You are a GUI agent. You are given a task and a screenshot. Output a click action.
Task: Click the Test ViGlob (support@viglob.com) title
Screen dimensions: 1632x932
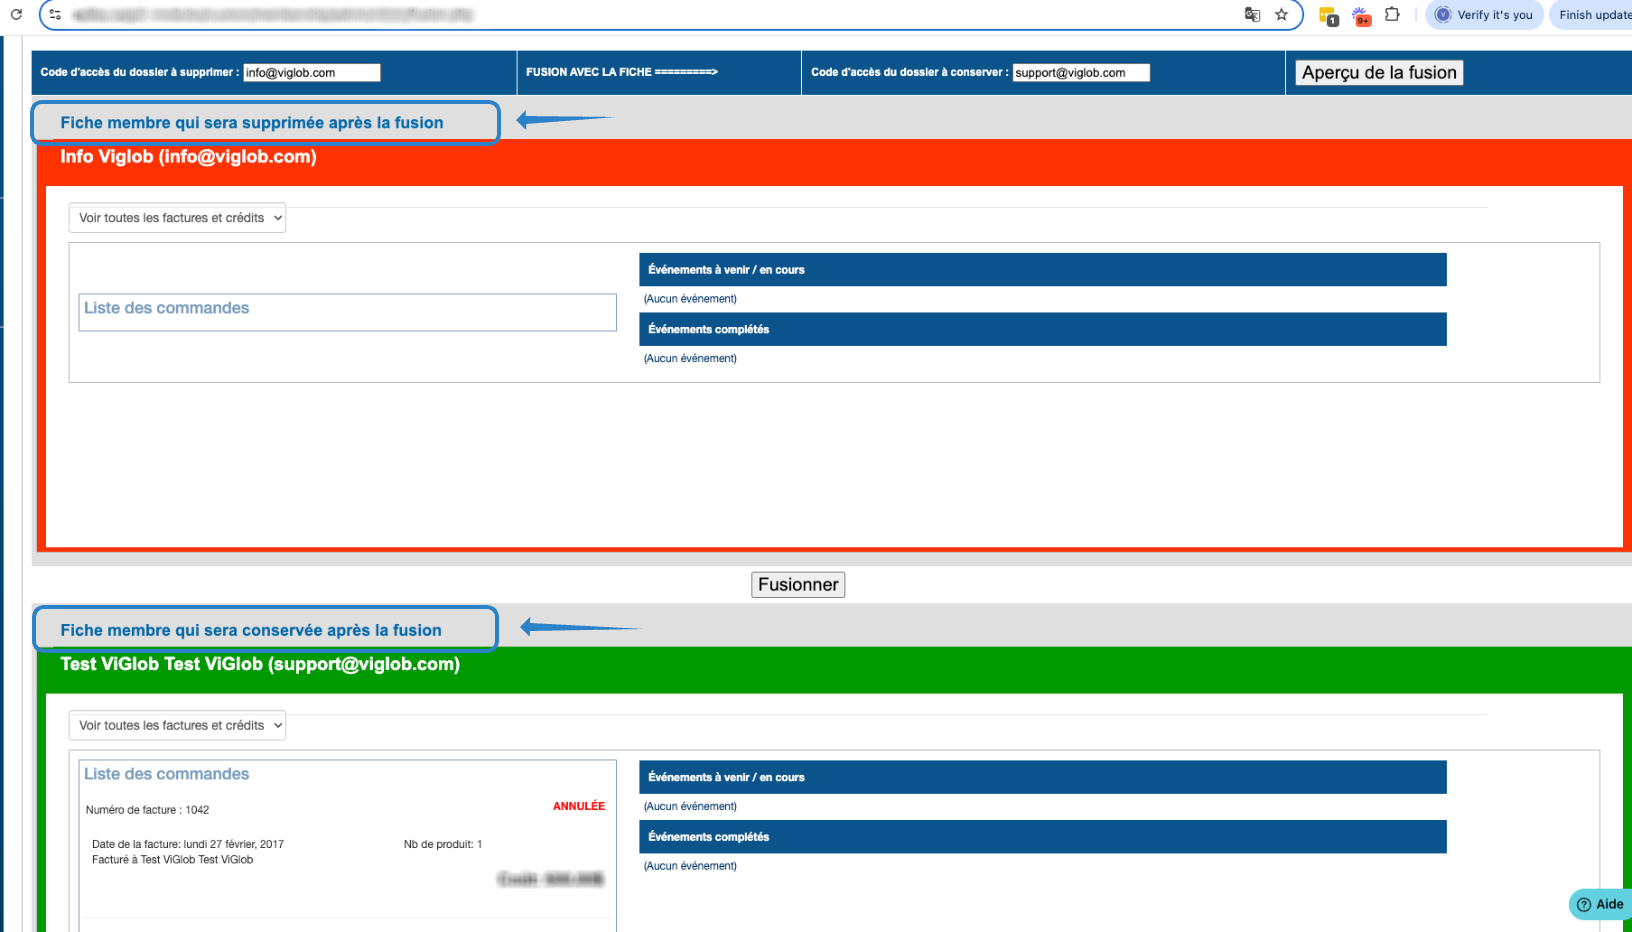(260, 664)
